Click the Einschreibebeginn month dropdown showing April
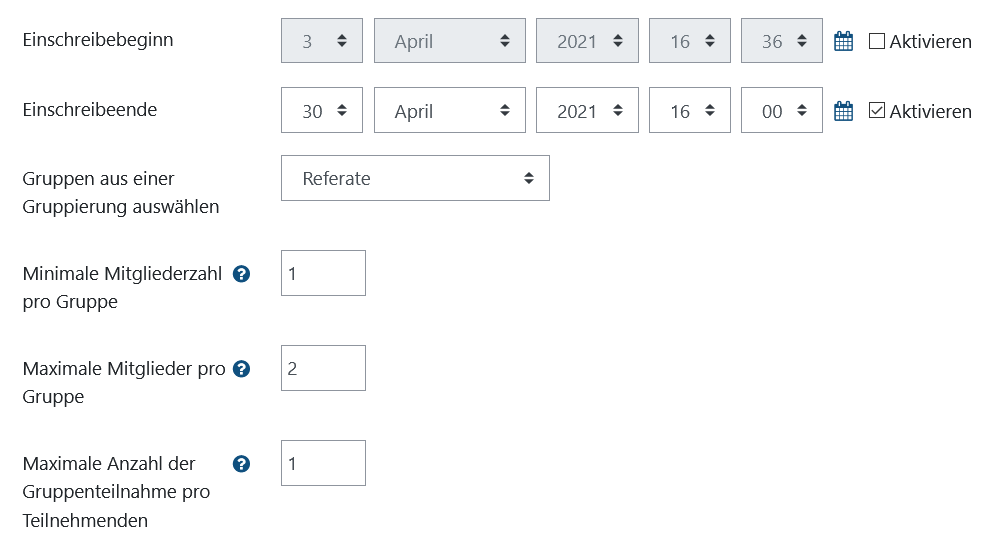This screenshot has width=988, height=540. pyautogui.click(x=449, y=41)
